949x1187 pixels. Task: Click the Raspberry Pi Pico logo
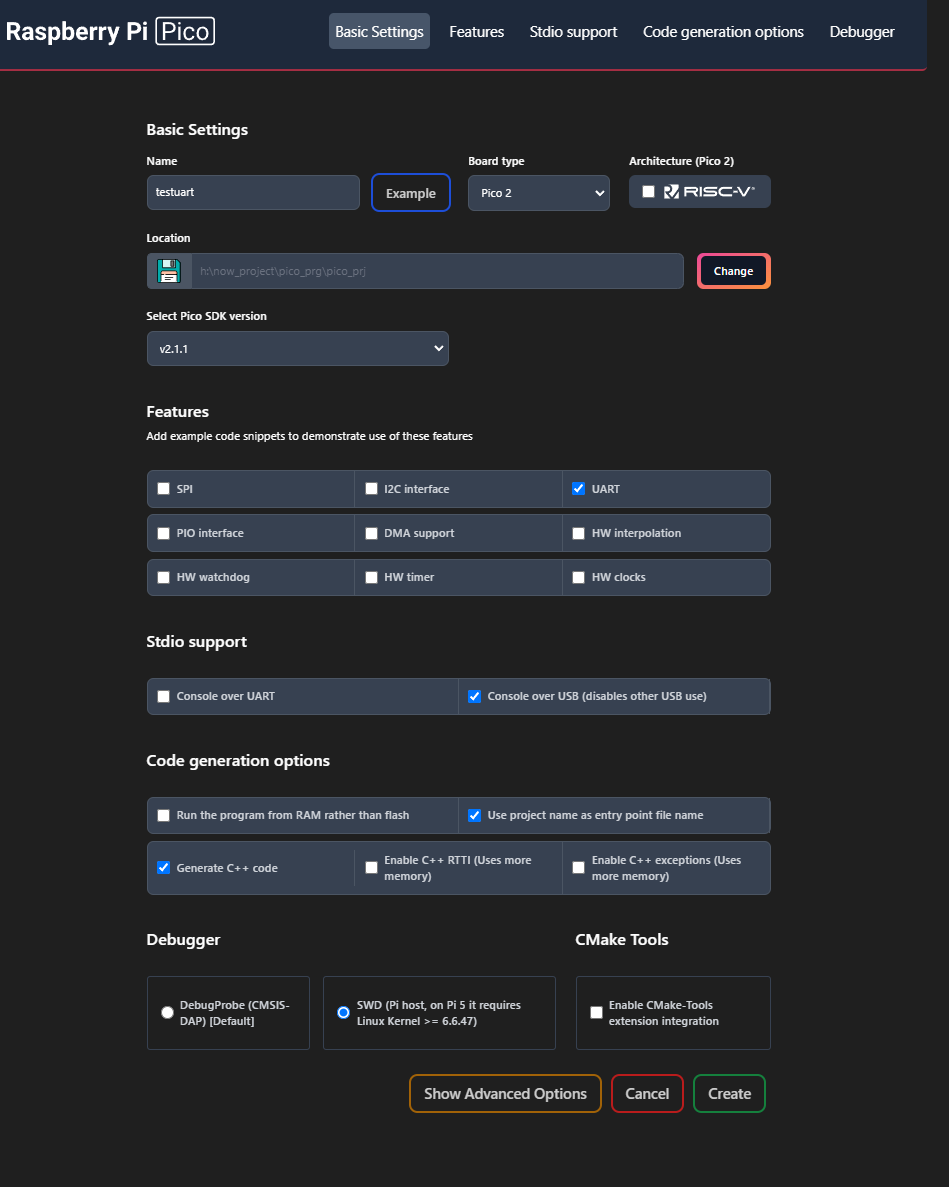point(110,32)
